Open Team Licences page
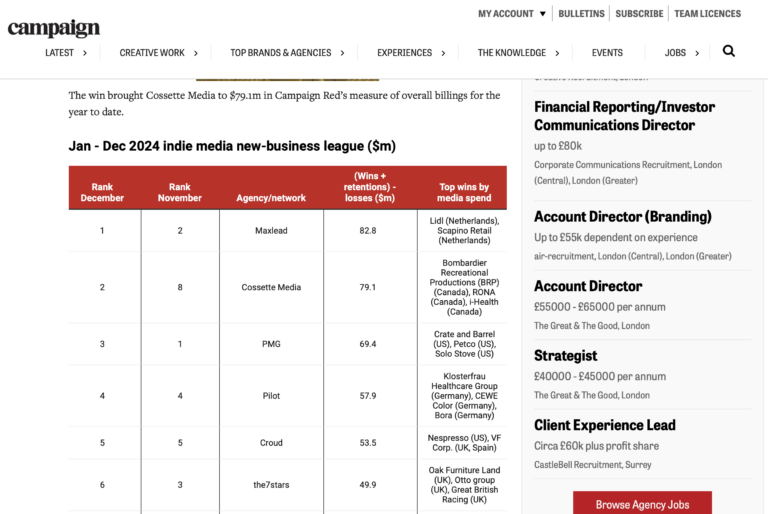This screenshot has height=514, width=768. click(707, 14)
